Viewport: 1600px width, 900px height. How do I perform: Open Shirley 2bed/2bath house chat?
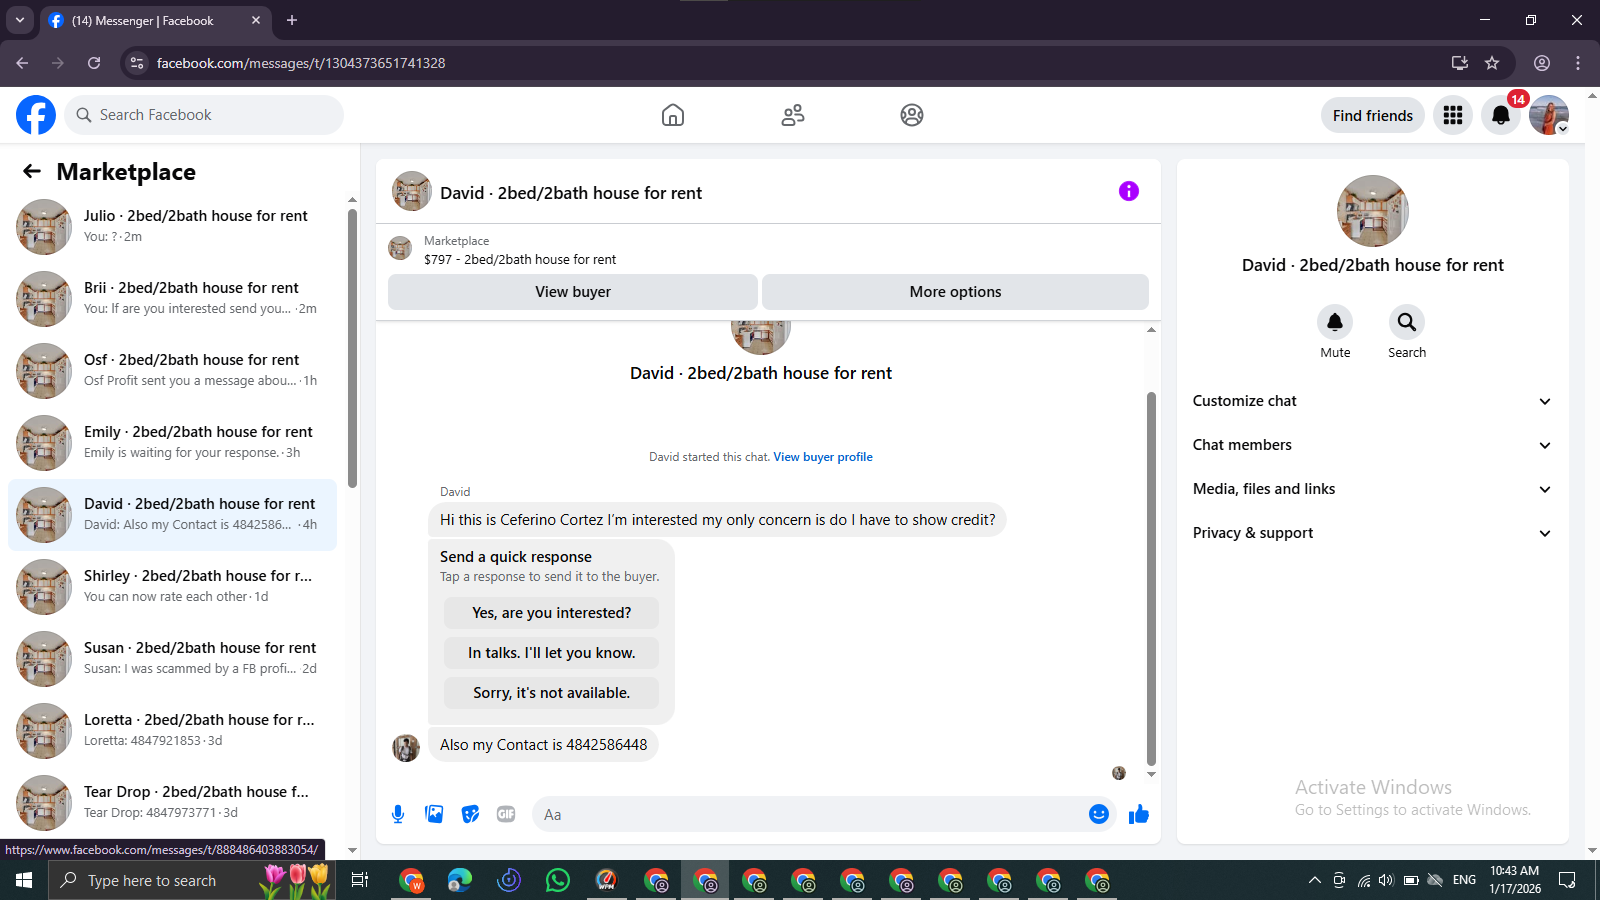click(172, 587)
